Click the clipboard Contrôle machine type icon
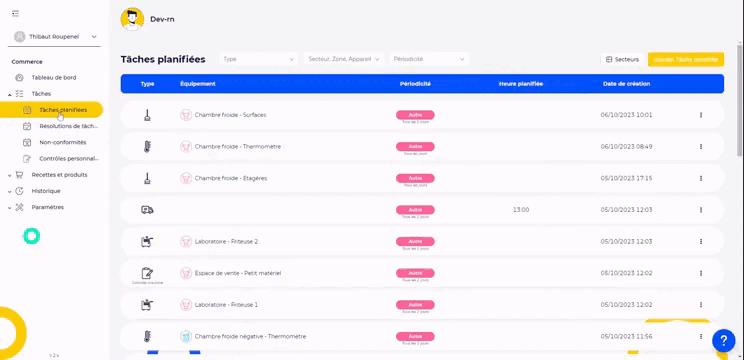 click(x=147, y=273)
